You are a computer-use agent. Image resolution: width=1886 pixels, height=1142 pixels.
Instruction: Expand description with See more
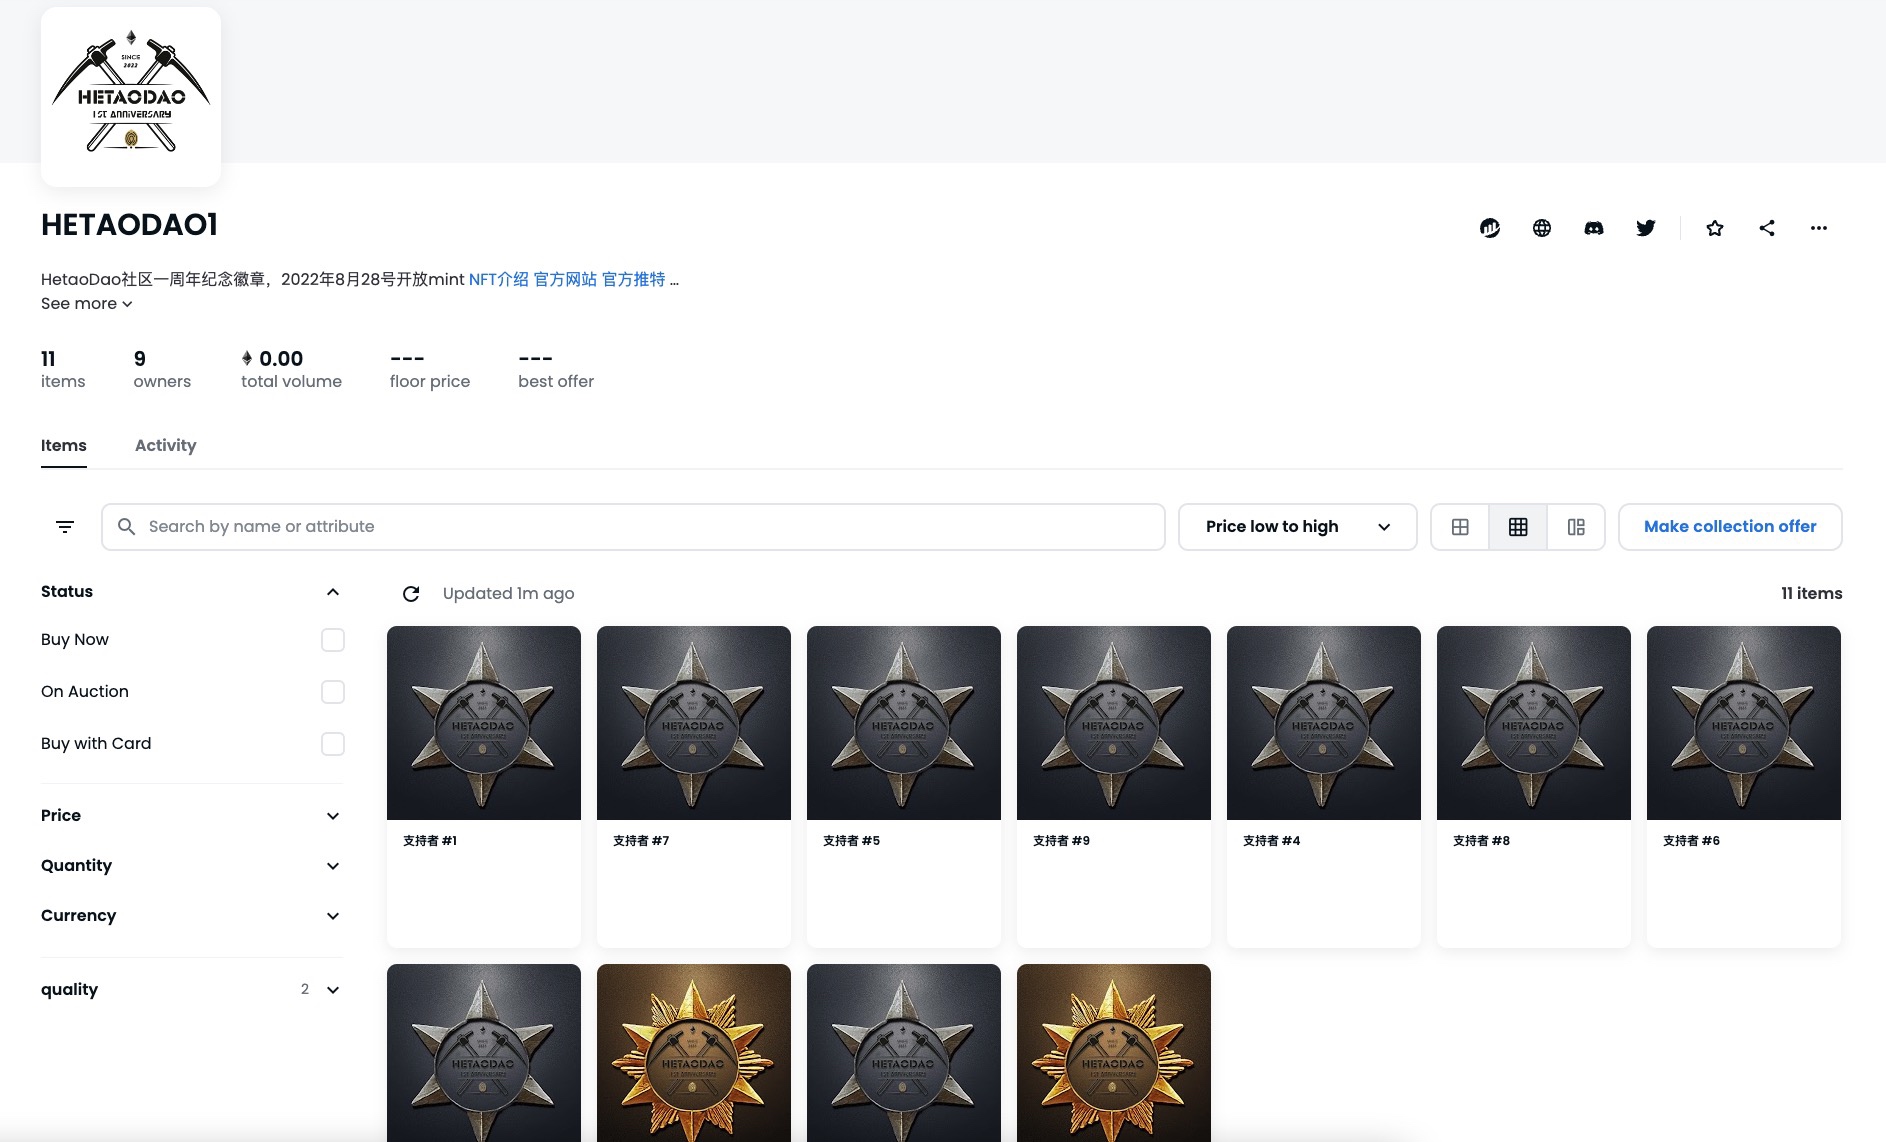tap(87, 304)
